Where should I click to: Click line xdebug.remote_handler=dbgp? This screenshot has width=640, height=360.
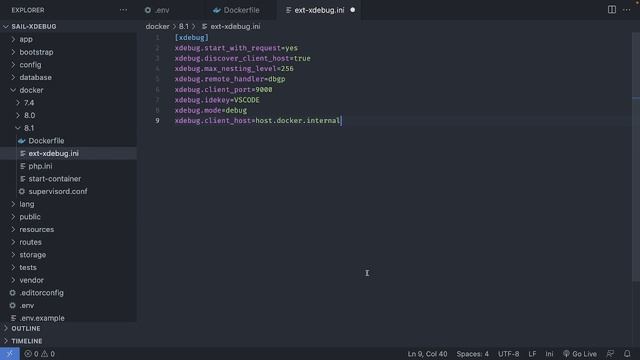[230, 79]
